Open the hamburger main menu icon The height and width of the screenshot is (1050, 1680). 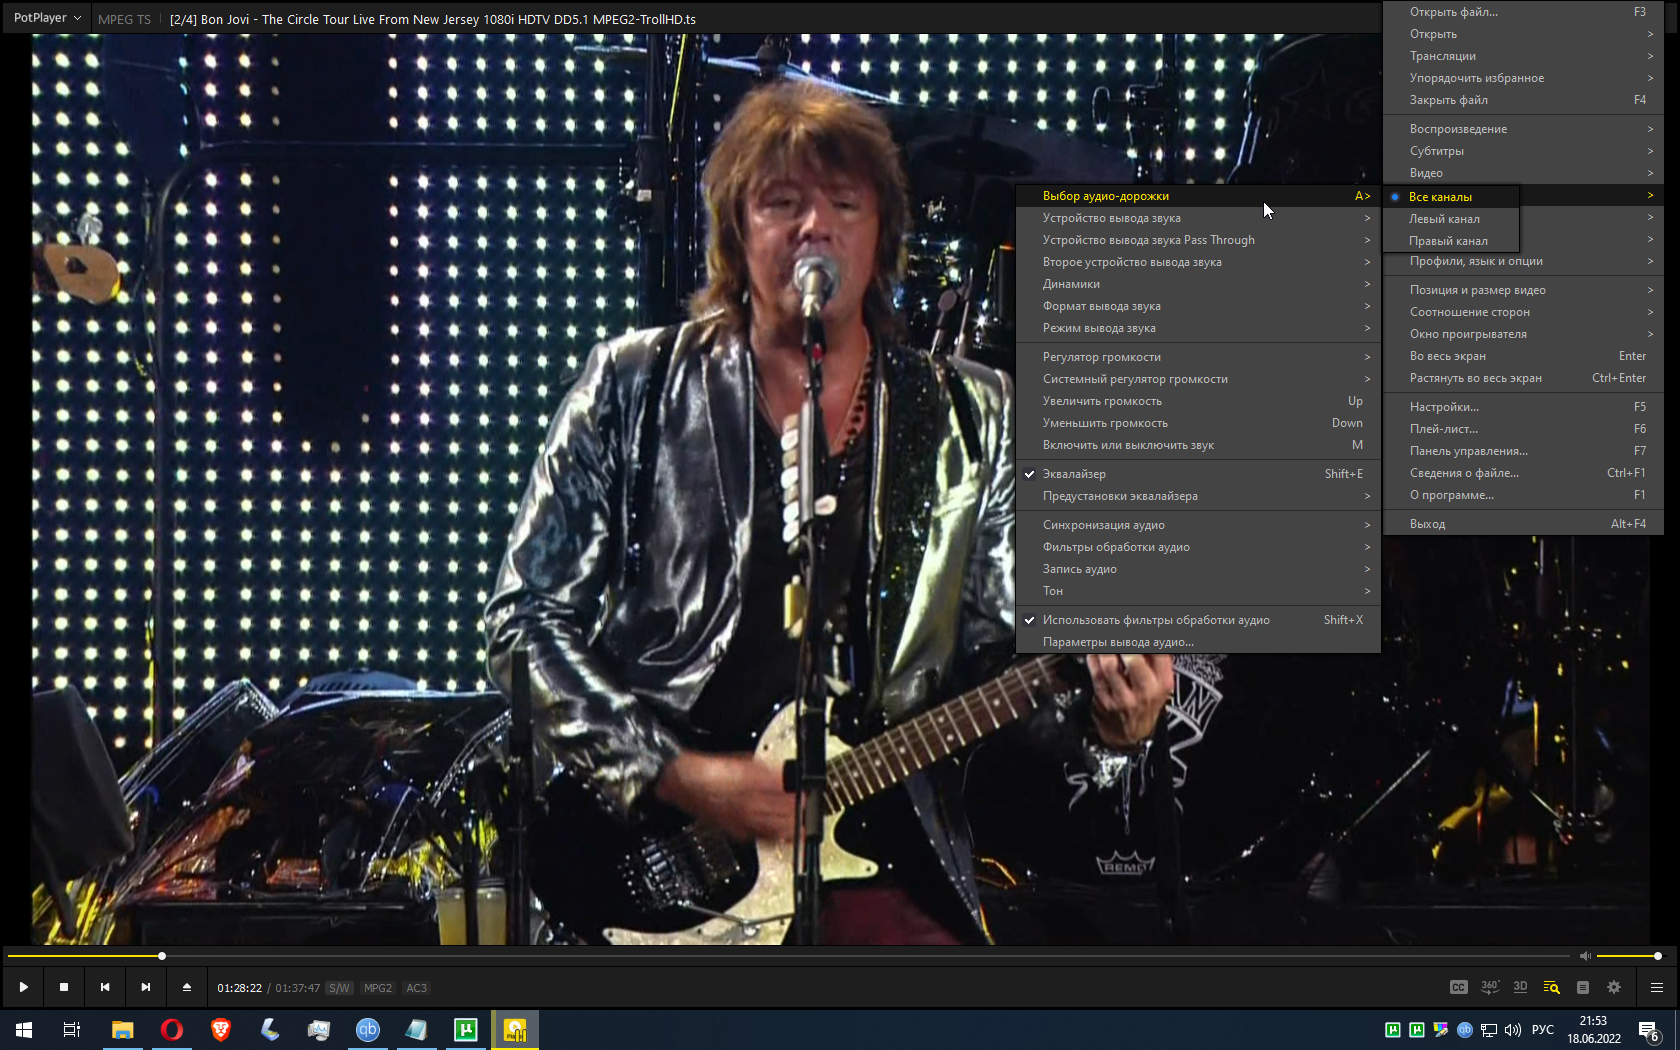click(1657, 987)
